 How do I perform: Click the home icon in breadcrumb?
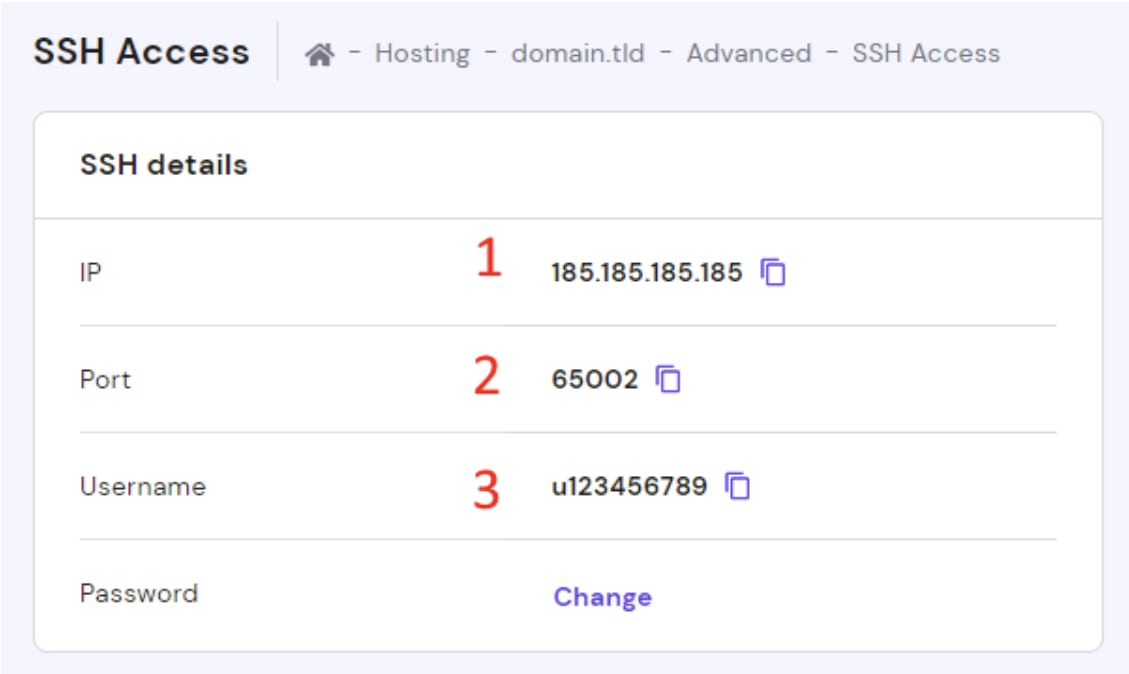pyautogui.click(x=320, y=54)
